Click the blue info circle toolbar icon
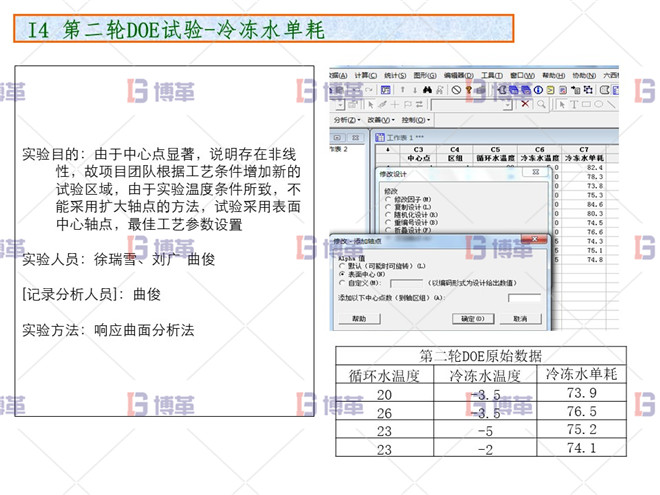Image resolution: width=660 pixels, height=495 pixels. [538, 90]
